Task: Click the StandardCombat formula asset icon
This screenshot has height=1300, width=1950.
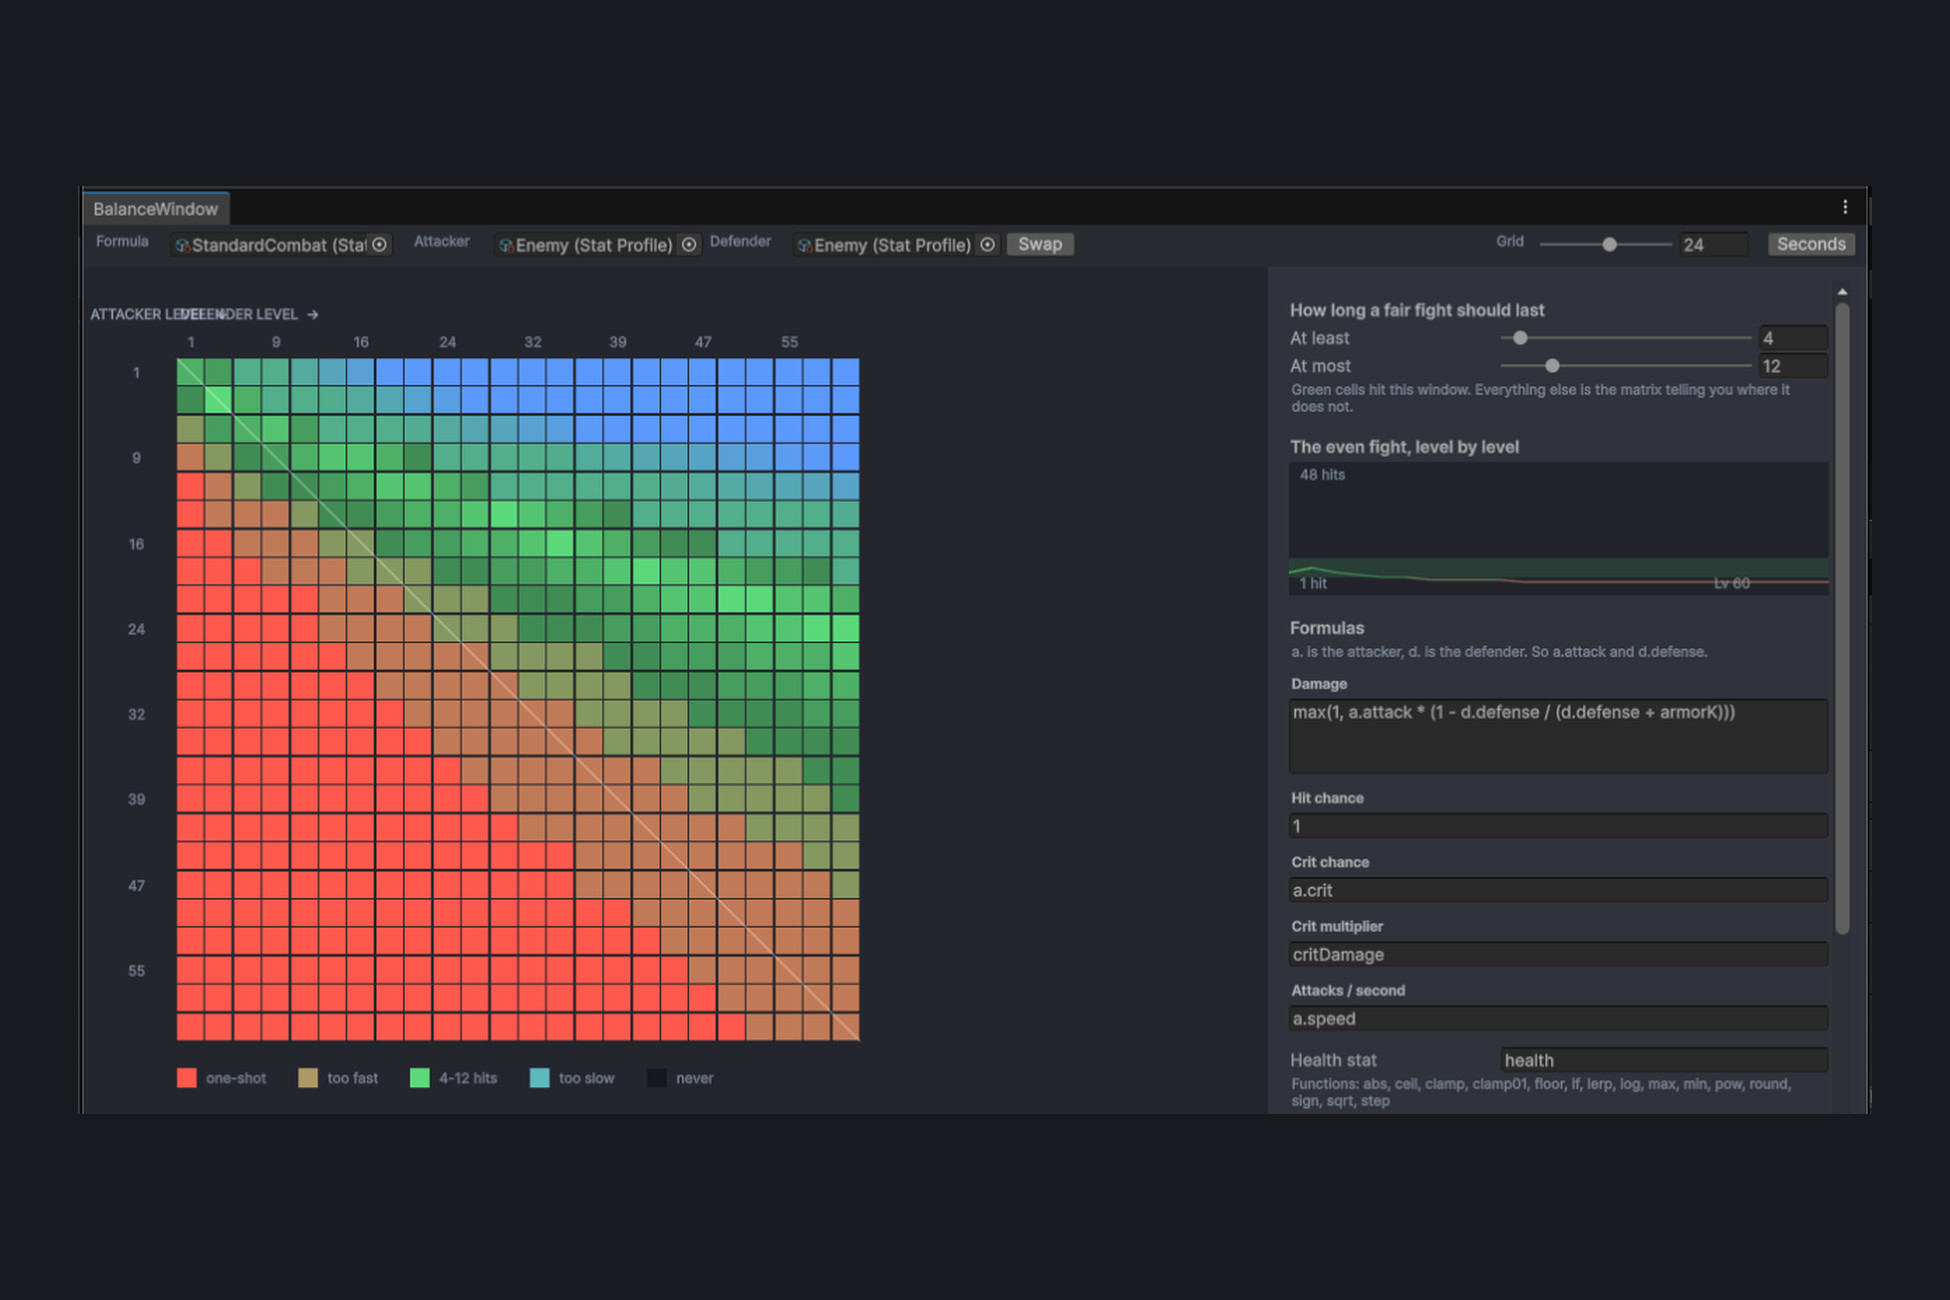Action: [x=182, y=245]
